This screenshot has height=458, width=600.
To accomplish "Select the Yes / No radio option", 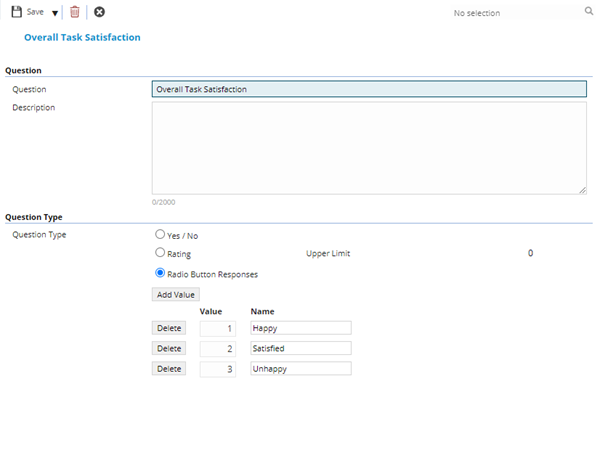I will [160, 235].
